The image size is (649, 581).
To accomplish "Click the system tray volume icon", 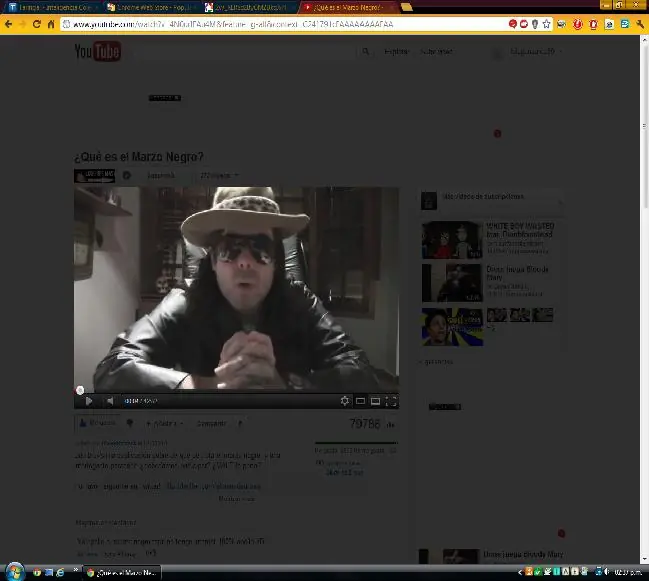I will (607, 572).
